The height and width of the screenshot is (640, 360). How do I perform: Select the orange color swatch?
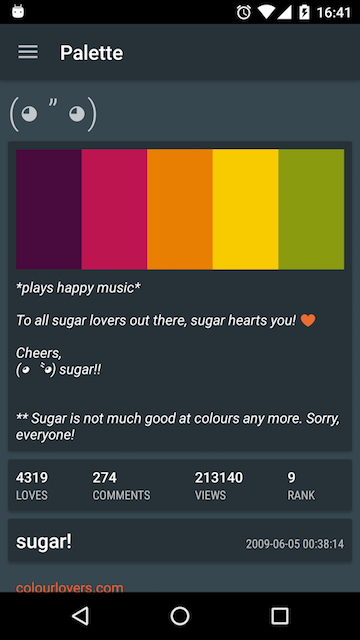point(180,209)
